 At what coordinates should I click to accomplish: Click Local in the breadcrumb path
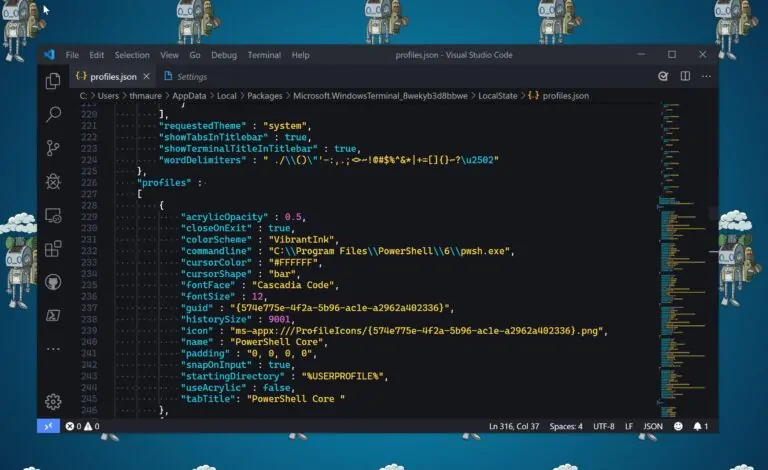point(226,96)
